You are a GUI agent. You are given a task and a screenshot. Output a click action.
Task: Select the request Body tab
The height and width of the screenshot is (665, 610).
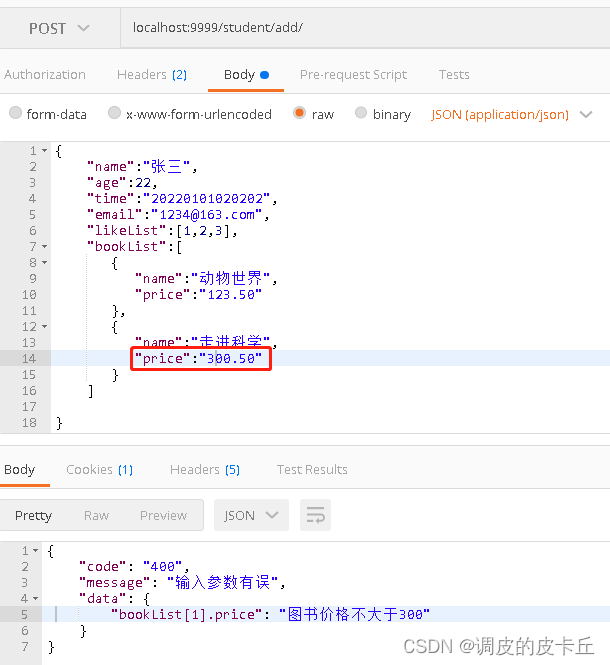[246, 75]
